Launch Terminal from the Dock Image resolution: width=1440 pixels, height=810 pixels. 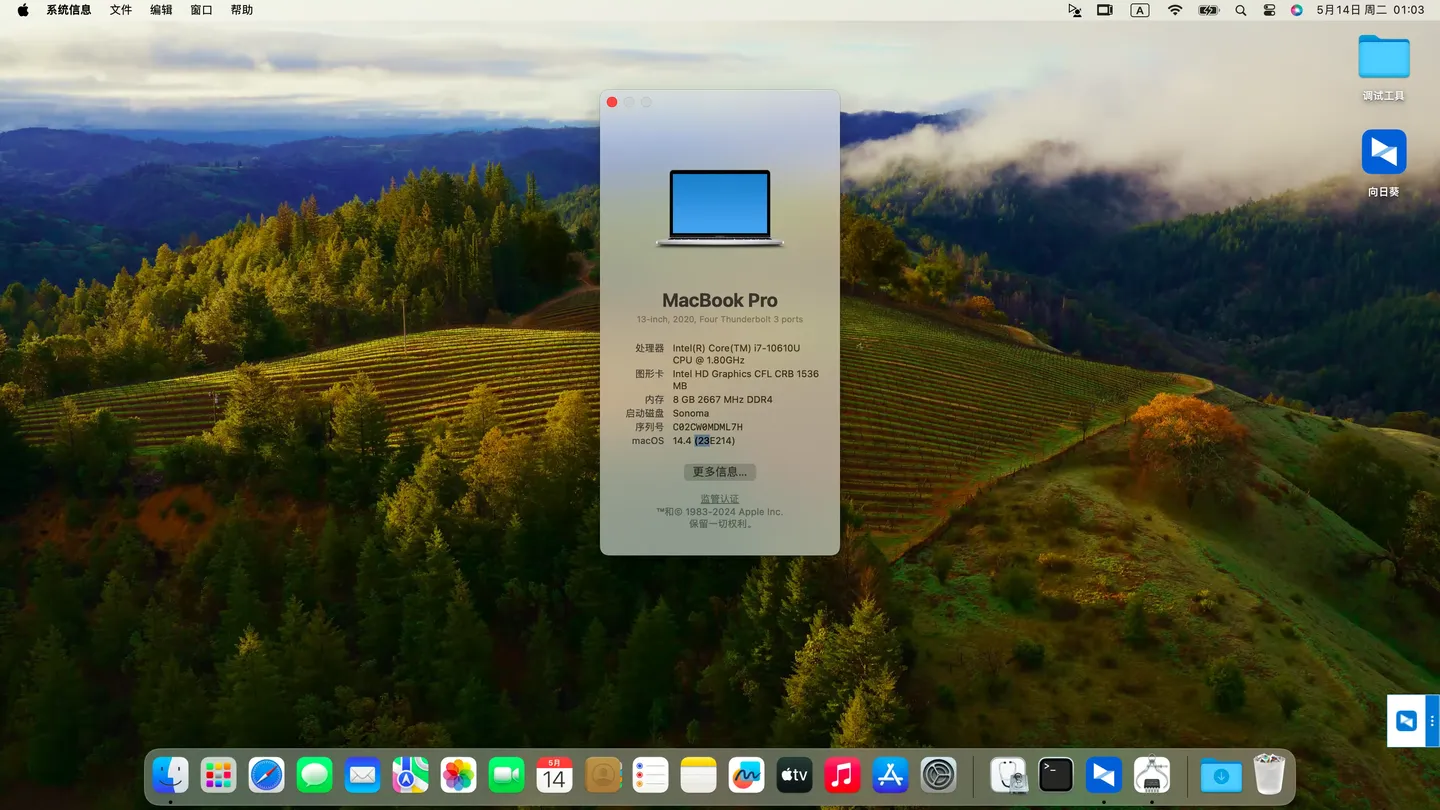(x=1056, y=775)
